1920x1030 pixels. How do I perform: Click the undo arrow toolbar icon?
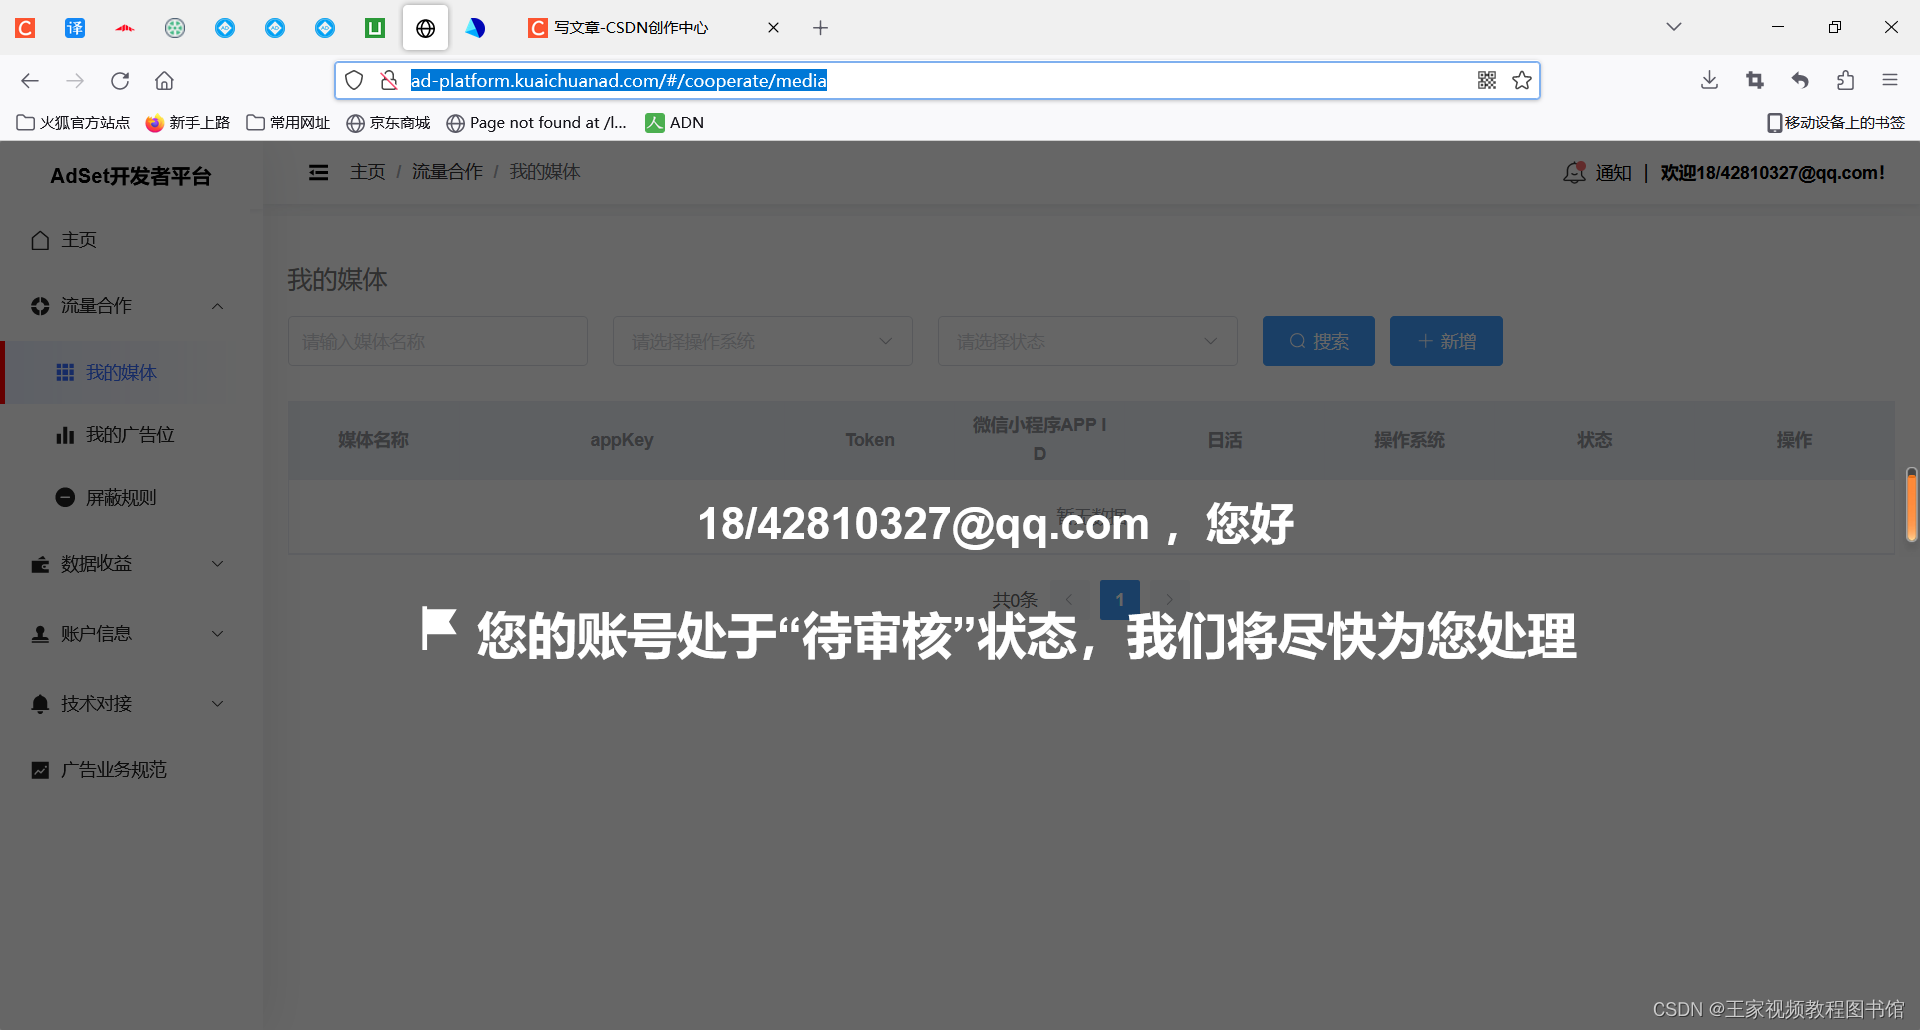coord(1800,80)
